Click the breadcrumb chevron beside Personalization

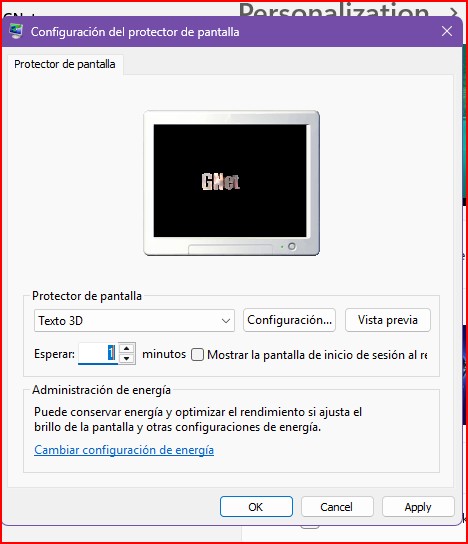(454, 12)
